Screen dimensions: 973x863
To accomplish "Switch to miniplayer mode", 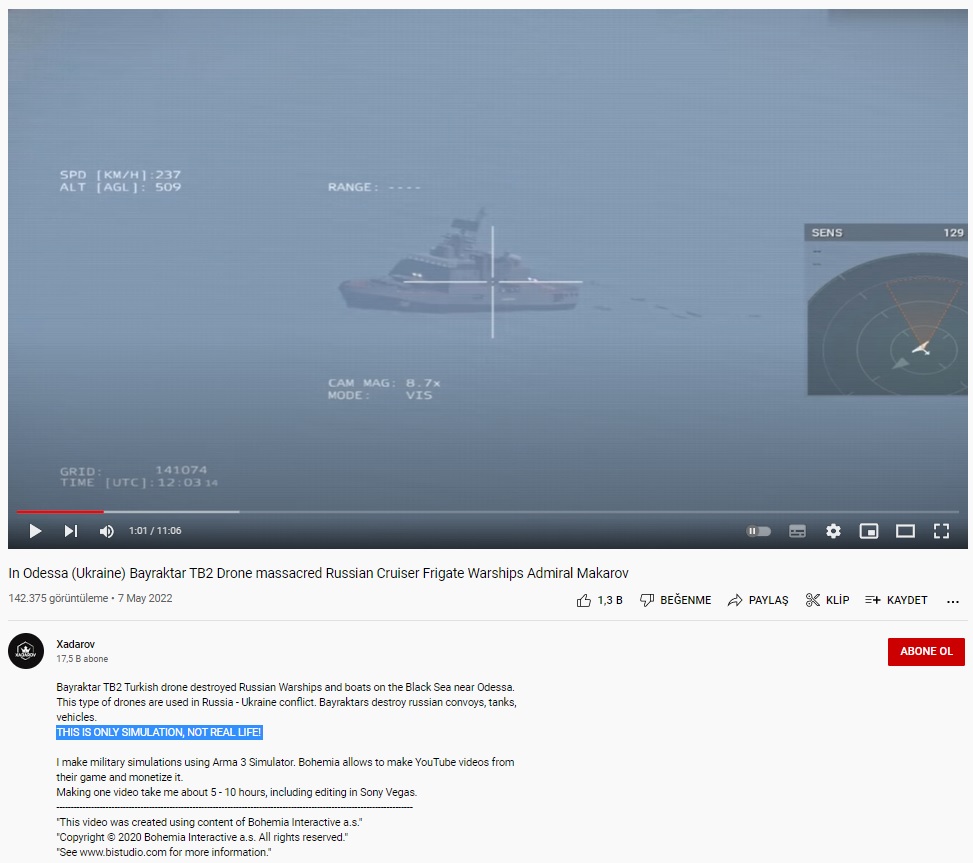I will click(869, 531).
